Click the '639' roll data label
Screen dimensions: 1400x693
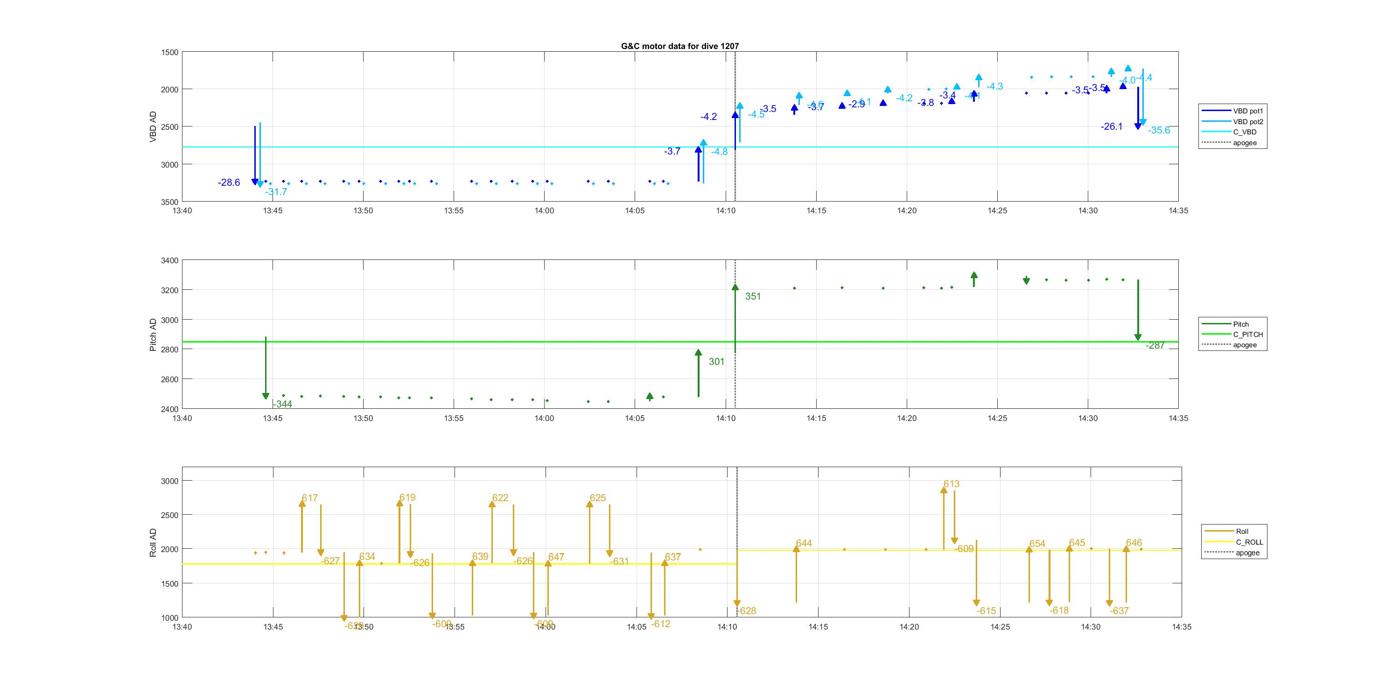point(481,557)
